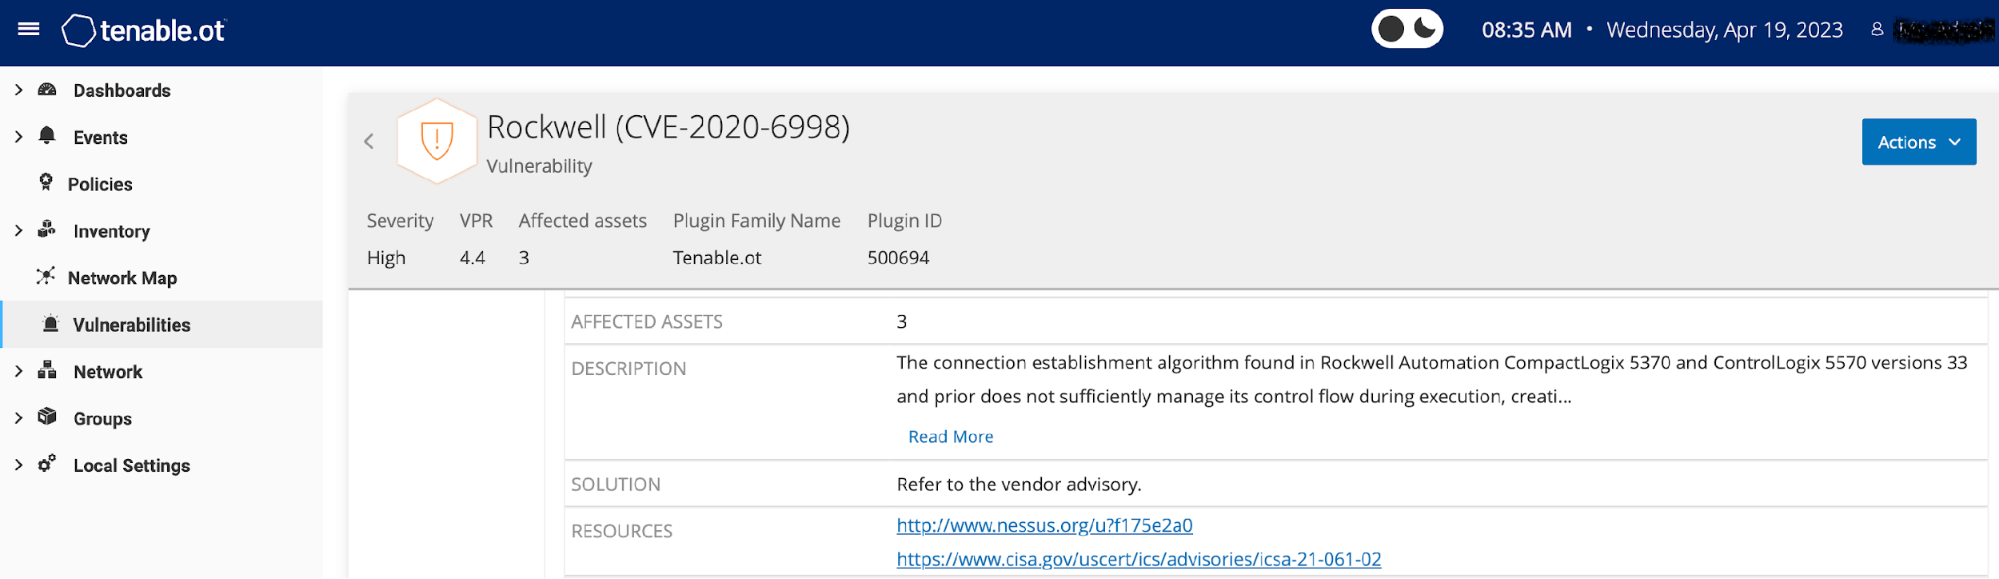Click 'Refer to the vendor advisory.' text
Screen dimensions: 1999x579
coord(1019,485)
